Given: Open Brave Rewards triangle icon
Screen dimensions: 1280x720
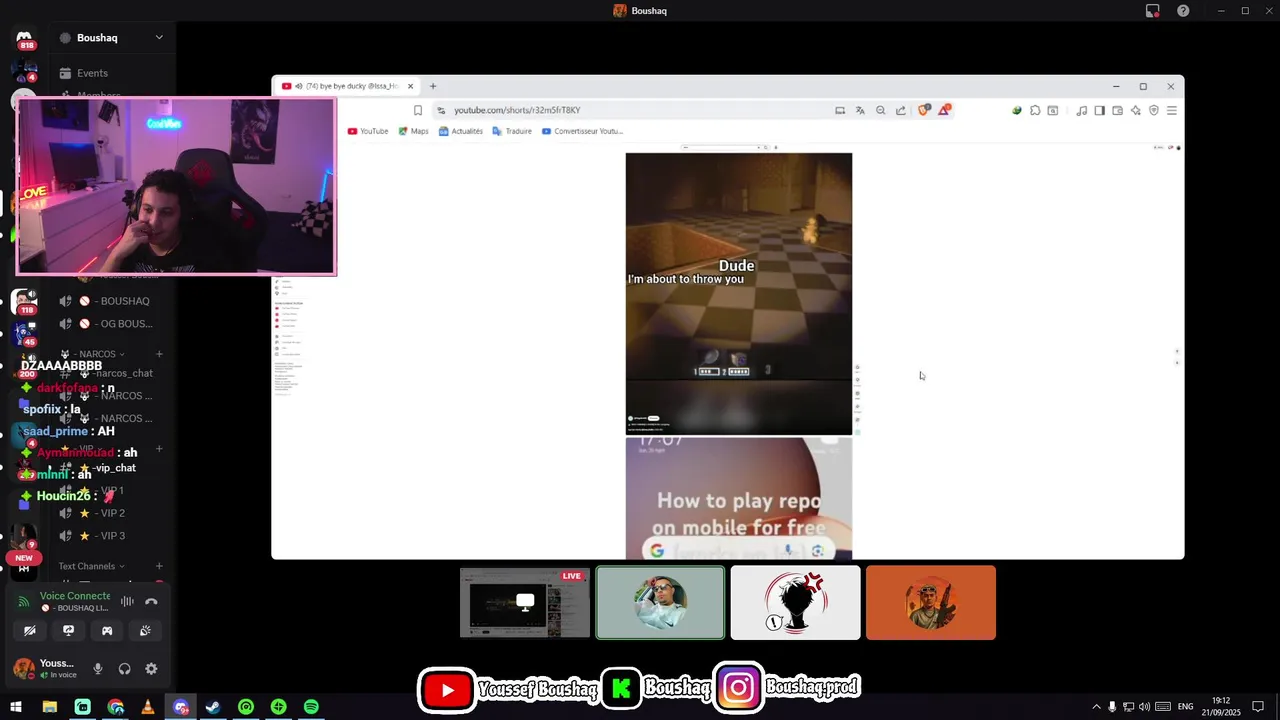Looking at the screenshot, I should 944,110.
